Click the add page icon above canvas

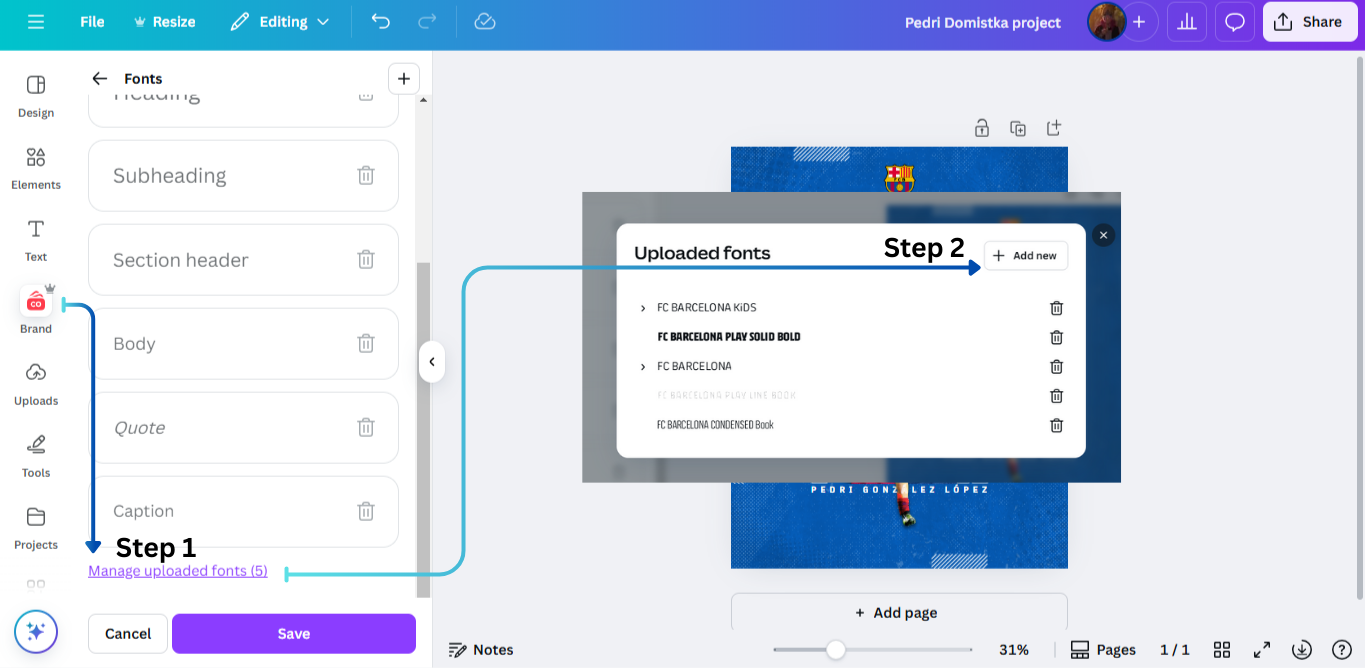1054,128
